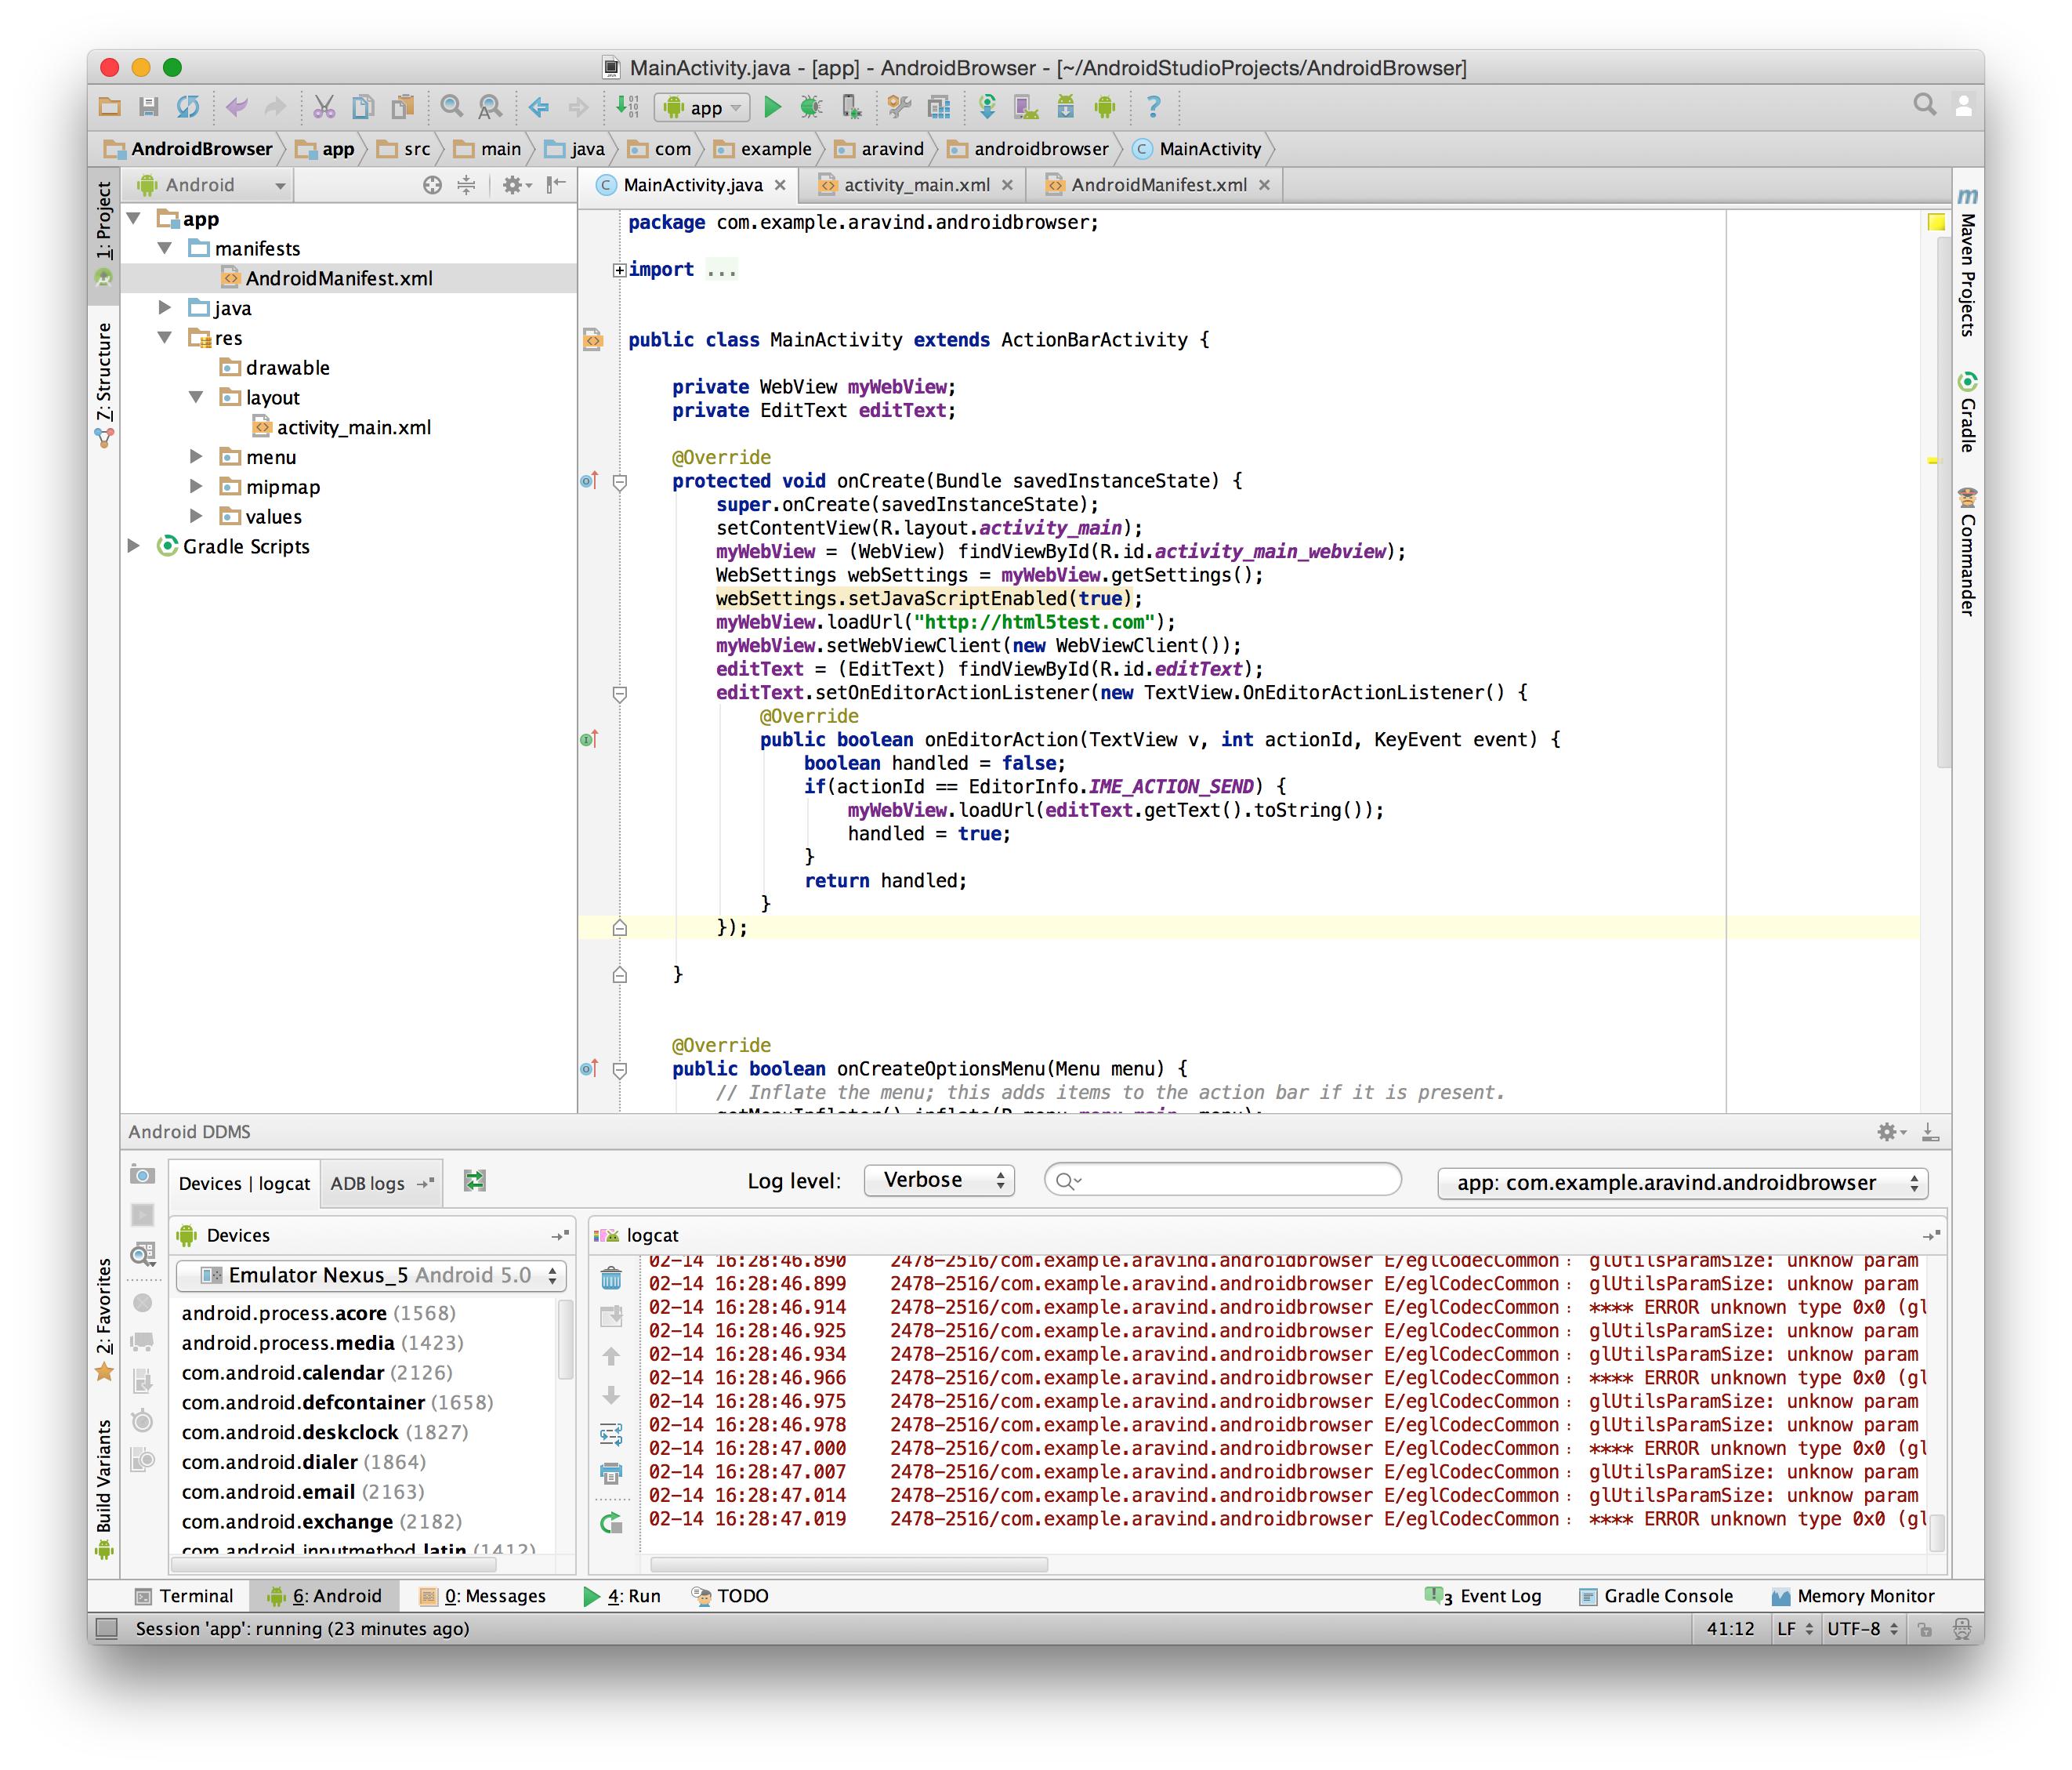Image resolution: width=2072 pixels, height=1770 pixels.
Task: Toggle the status bar tool windows button
Action: [x=108, y=1629]
